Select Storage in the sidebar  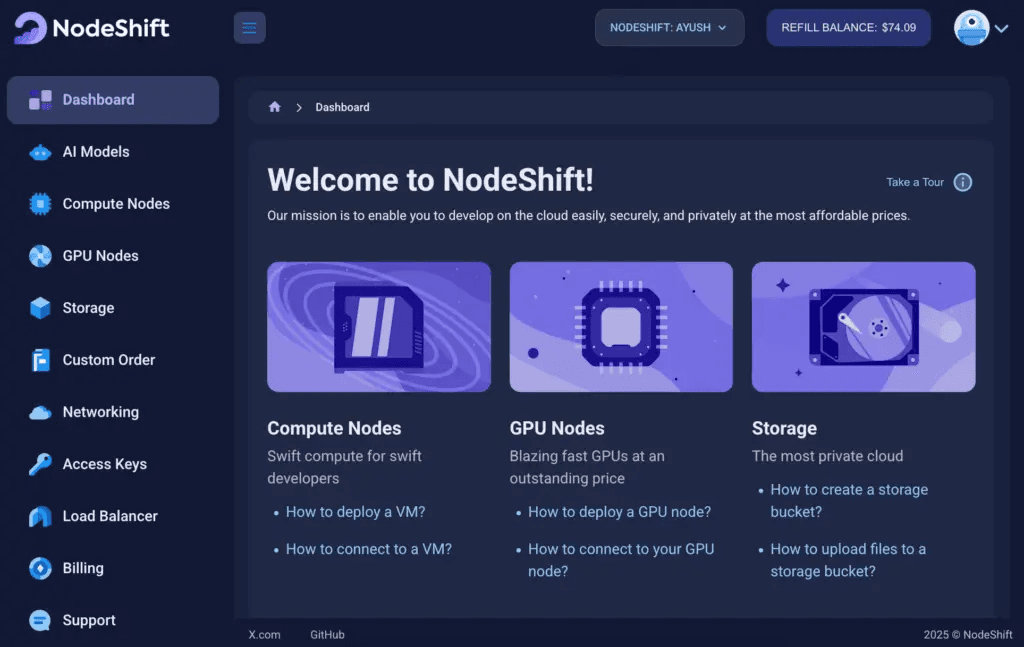[x=88, y=308]
